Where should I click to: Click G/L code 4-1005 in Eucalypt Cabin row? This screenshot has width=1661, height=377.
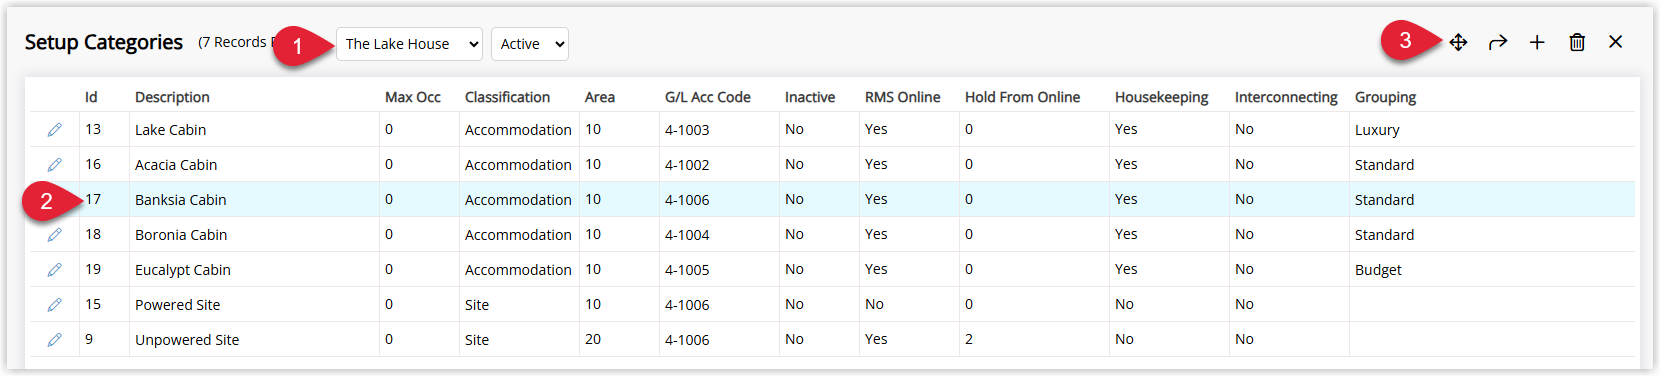pyautogui.click(x=687, y=270)
